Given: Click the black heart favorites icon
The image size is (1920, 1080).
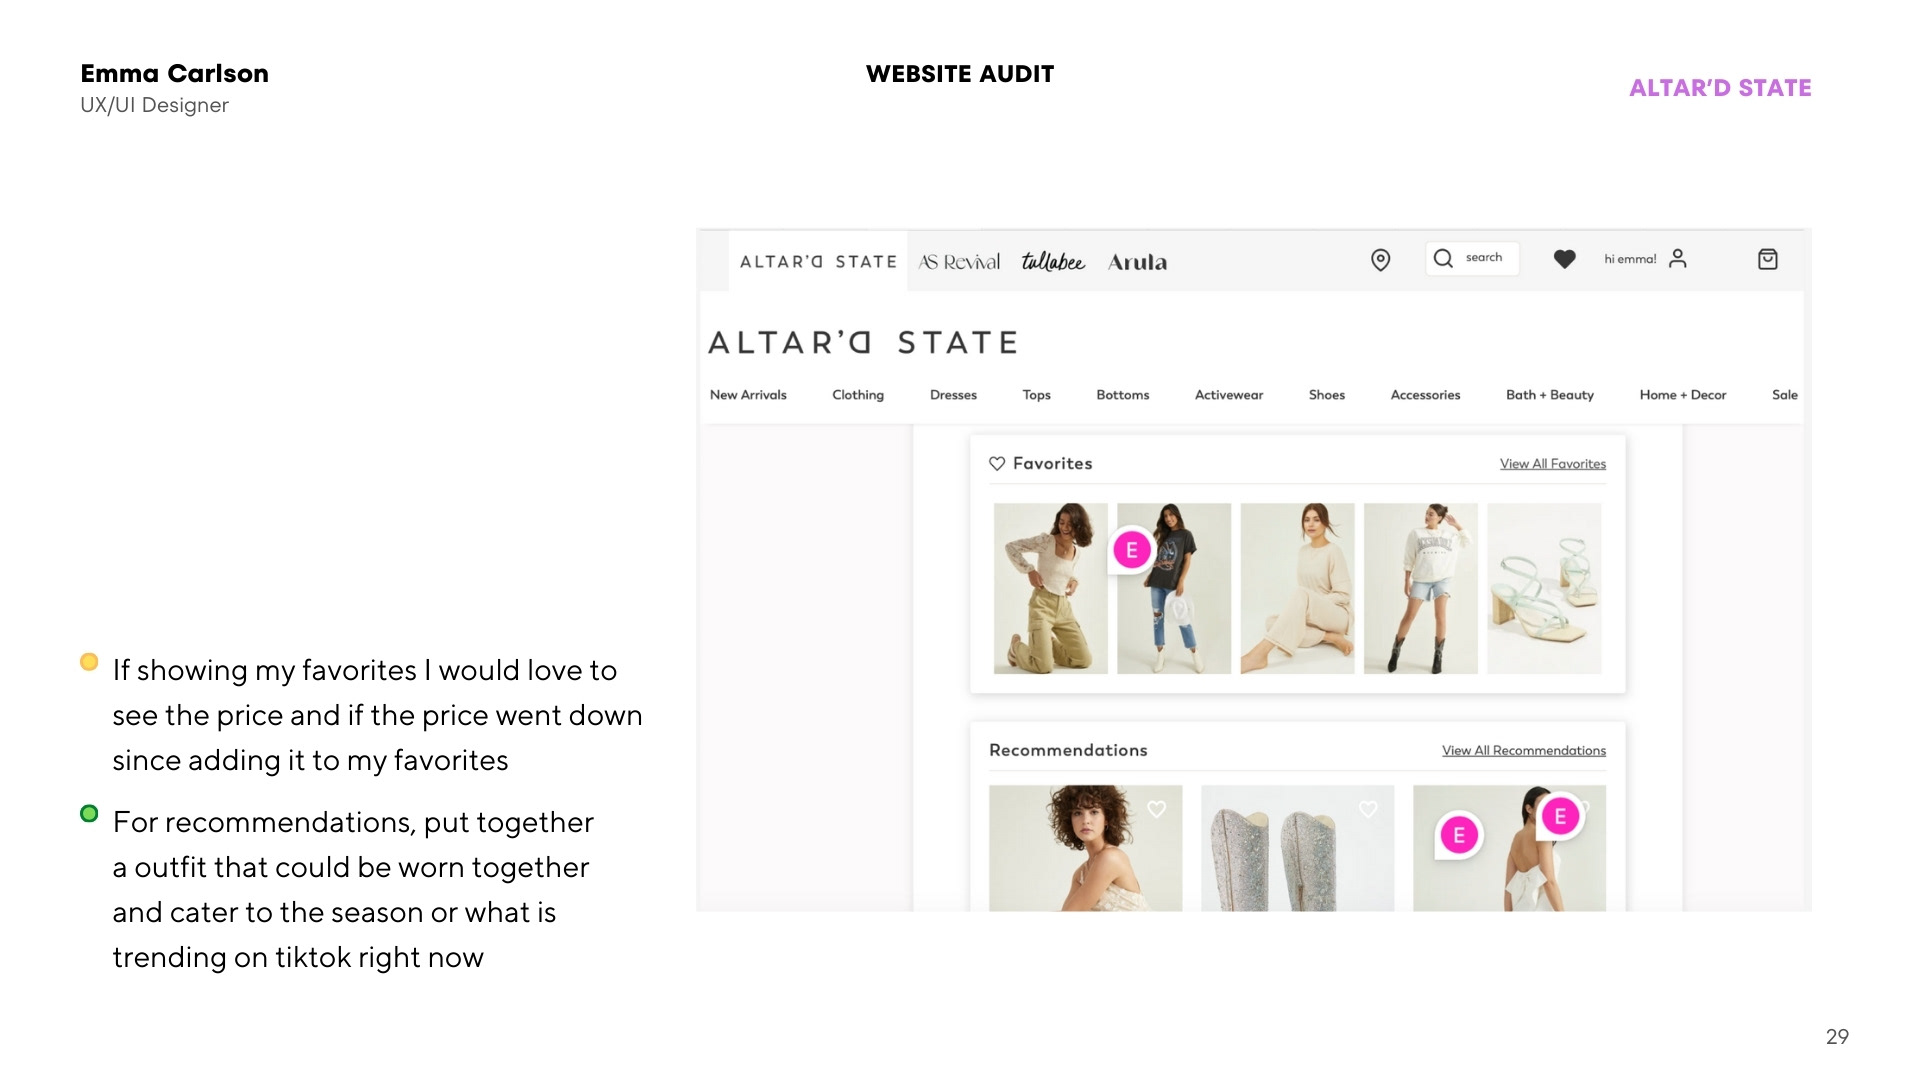Looking at the screenshot, I should point(1564,259).
